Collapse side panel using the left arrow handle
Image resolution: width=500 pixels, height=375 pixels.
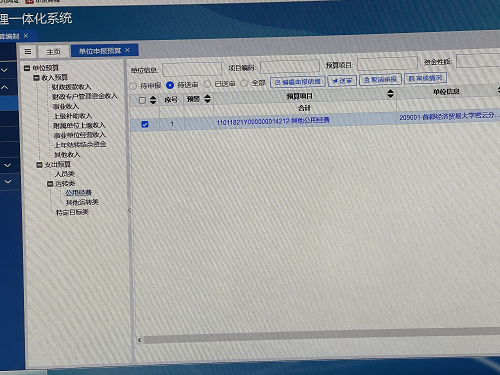pyautogui.click(x=129, y=210)
